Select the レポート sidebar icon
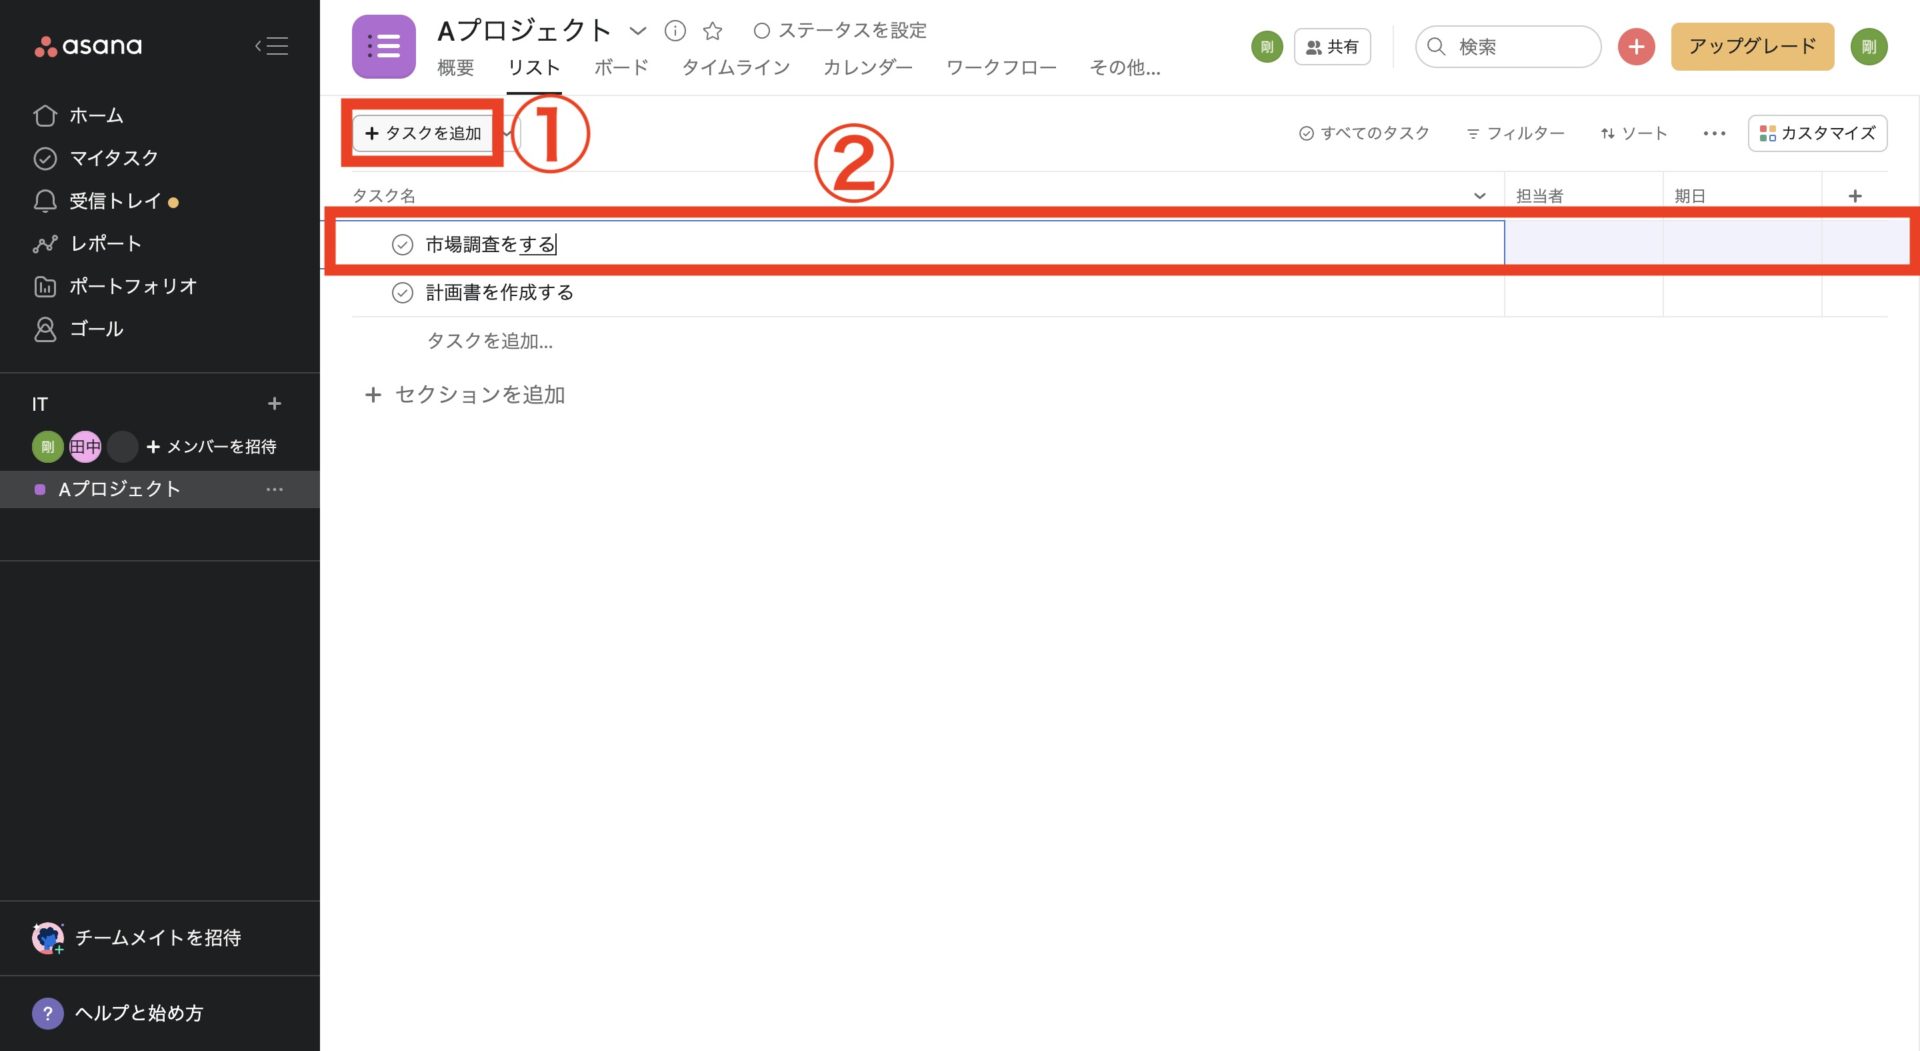Screen dimensions: 1920x1051 45,243
